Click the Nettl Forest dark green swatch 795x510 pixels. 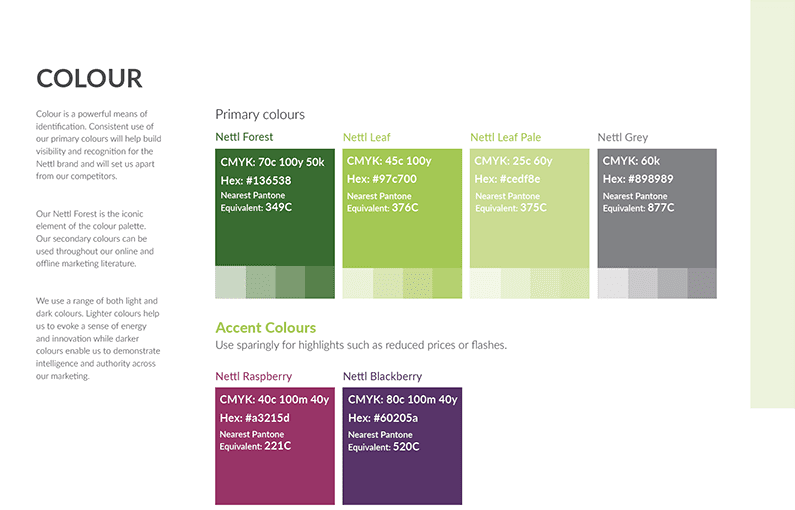tap(275, 207)
